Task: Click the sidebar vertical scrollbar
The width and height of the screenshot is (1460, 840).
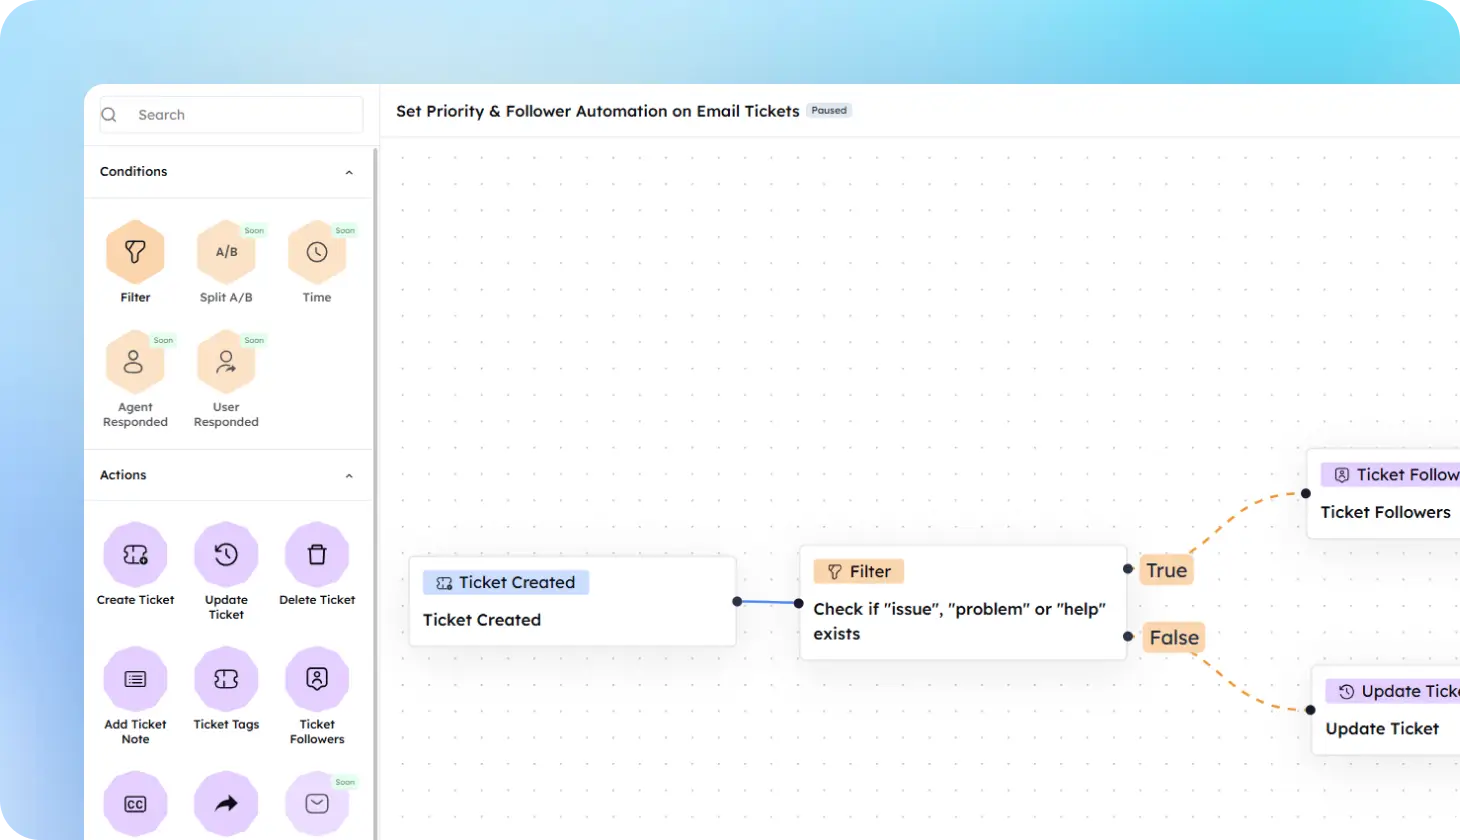Action: point(375,494)
